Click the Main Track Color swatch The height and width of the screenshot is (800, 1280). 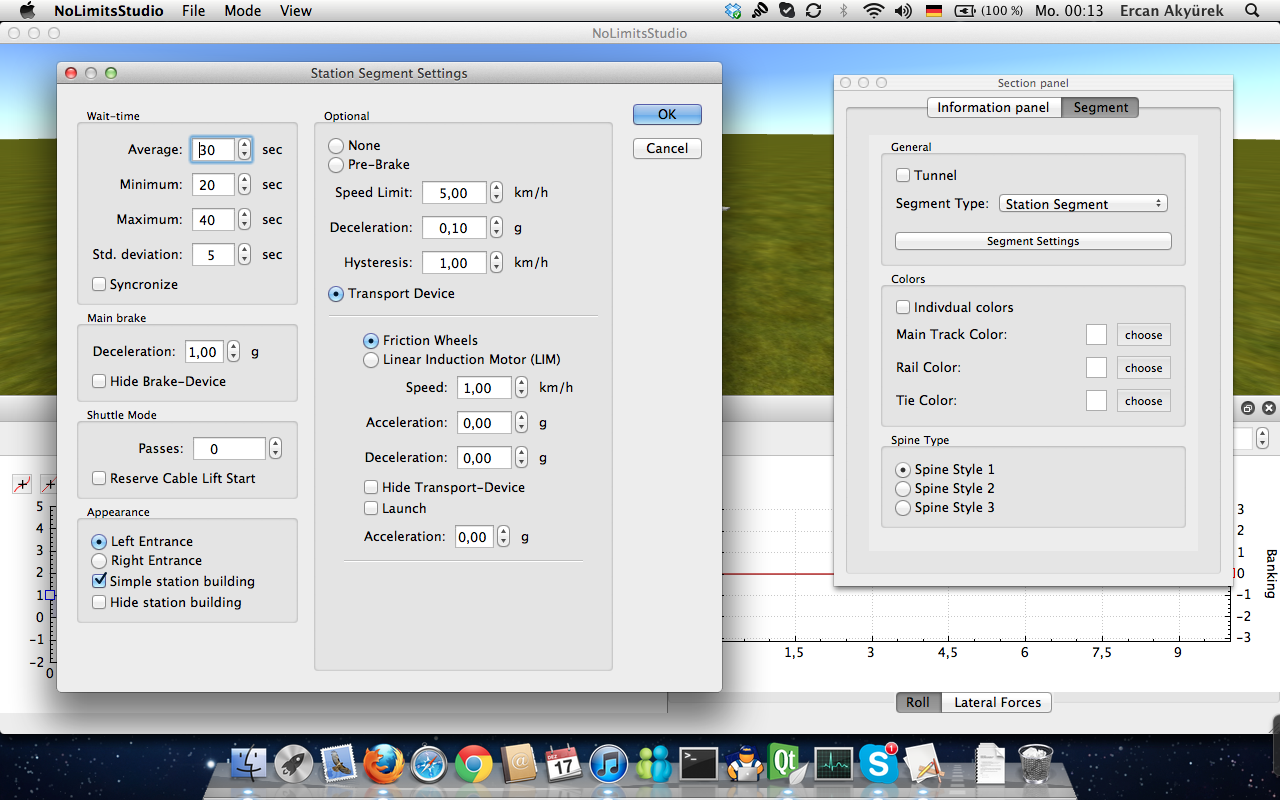(1096, 335)
